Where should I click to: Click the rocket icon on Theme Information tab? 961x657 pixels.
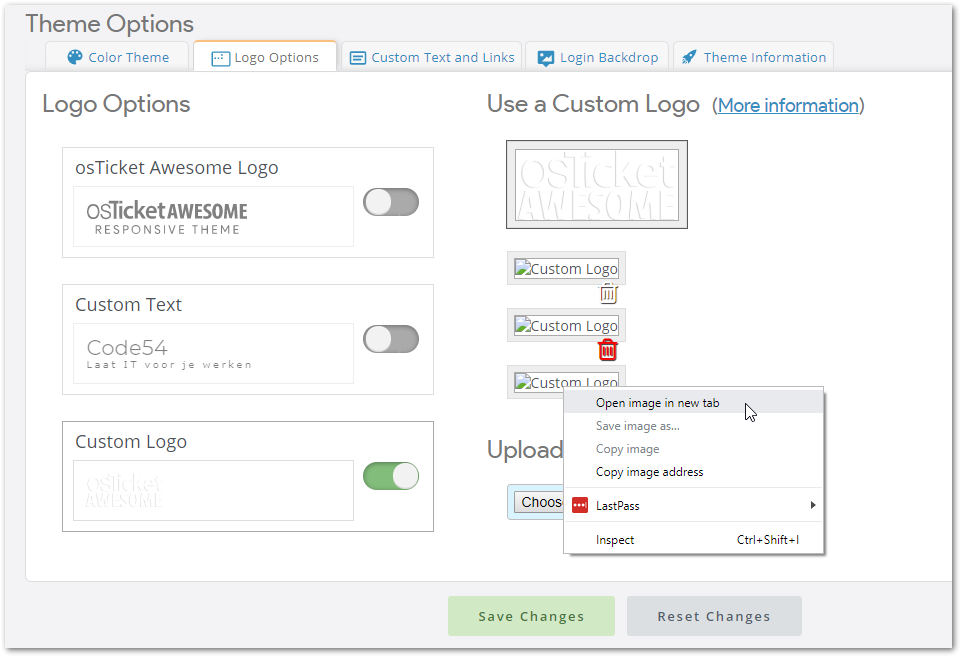[689, 57]
